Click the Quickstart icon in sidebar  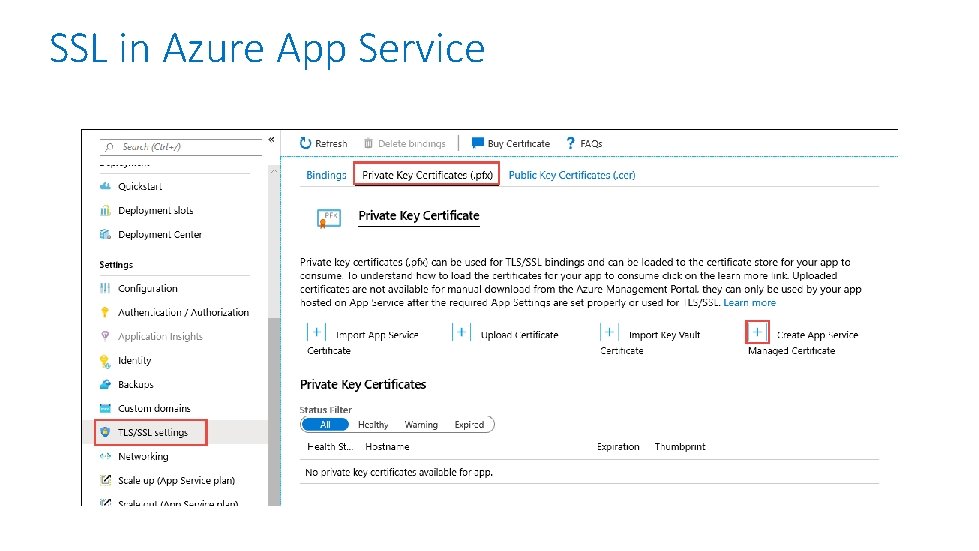click(106, 186)
